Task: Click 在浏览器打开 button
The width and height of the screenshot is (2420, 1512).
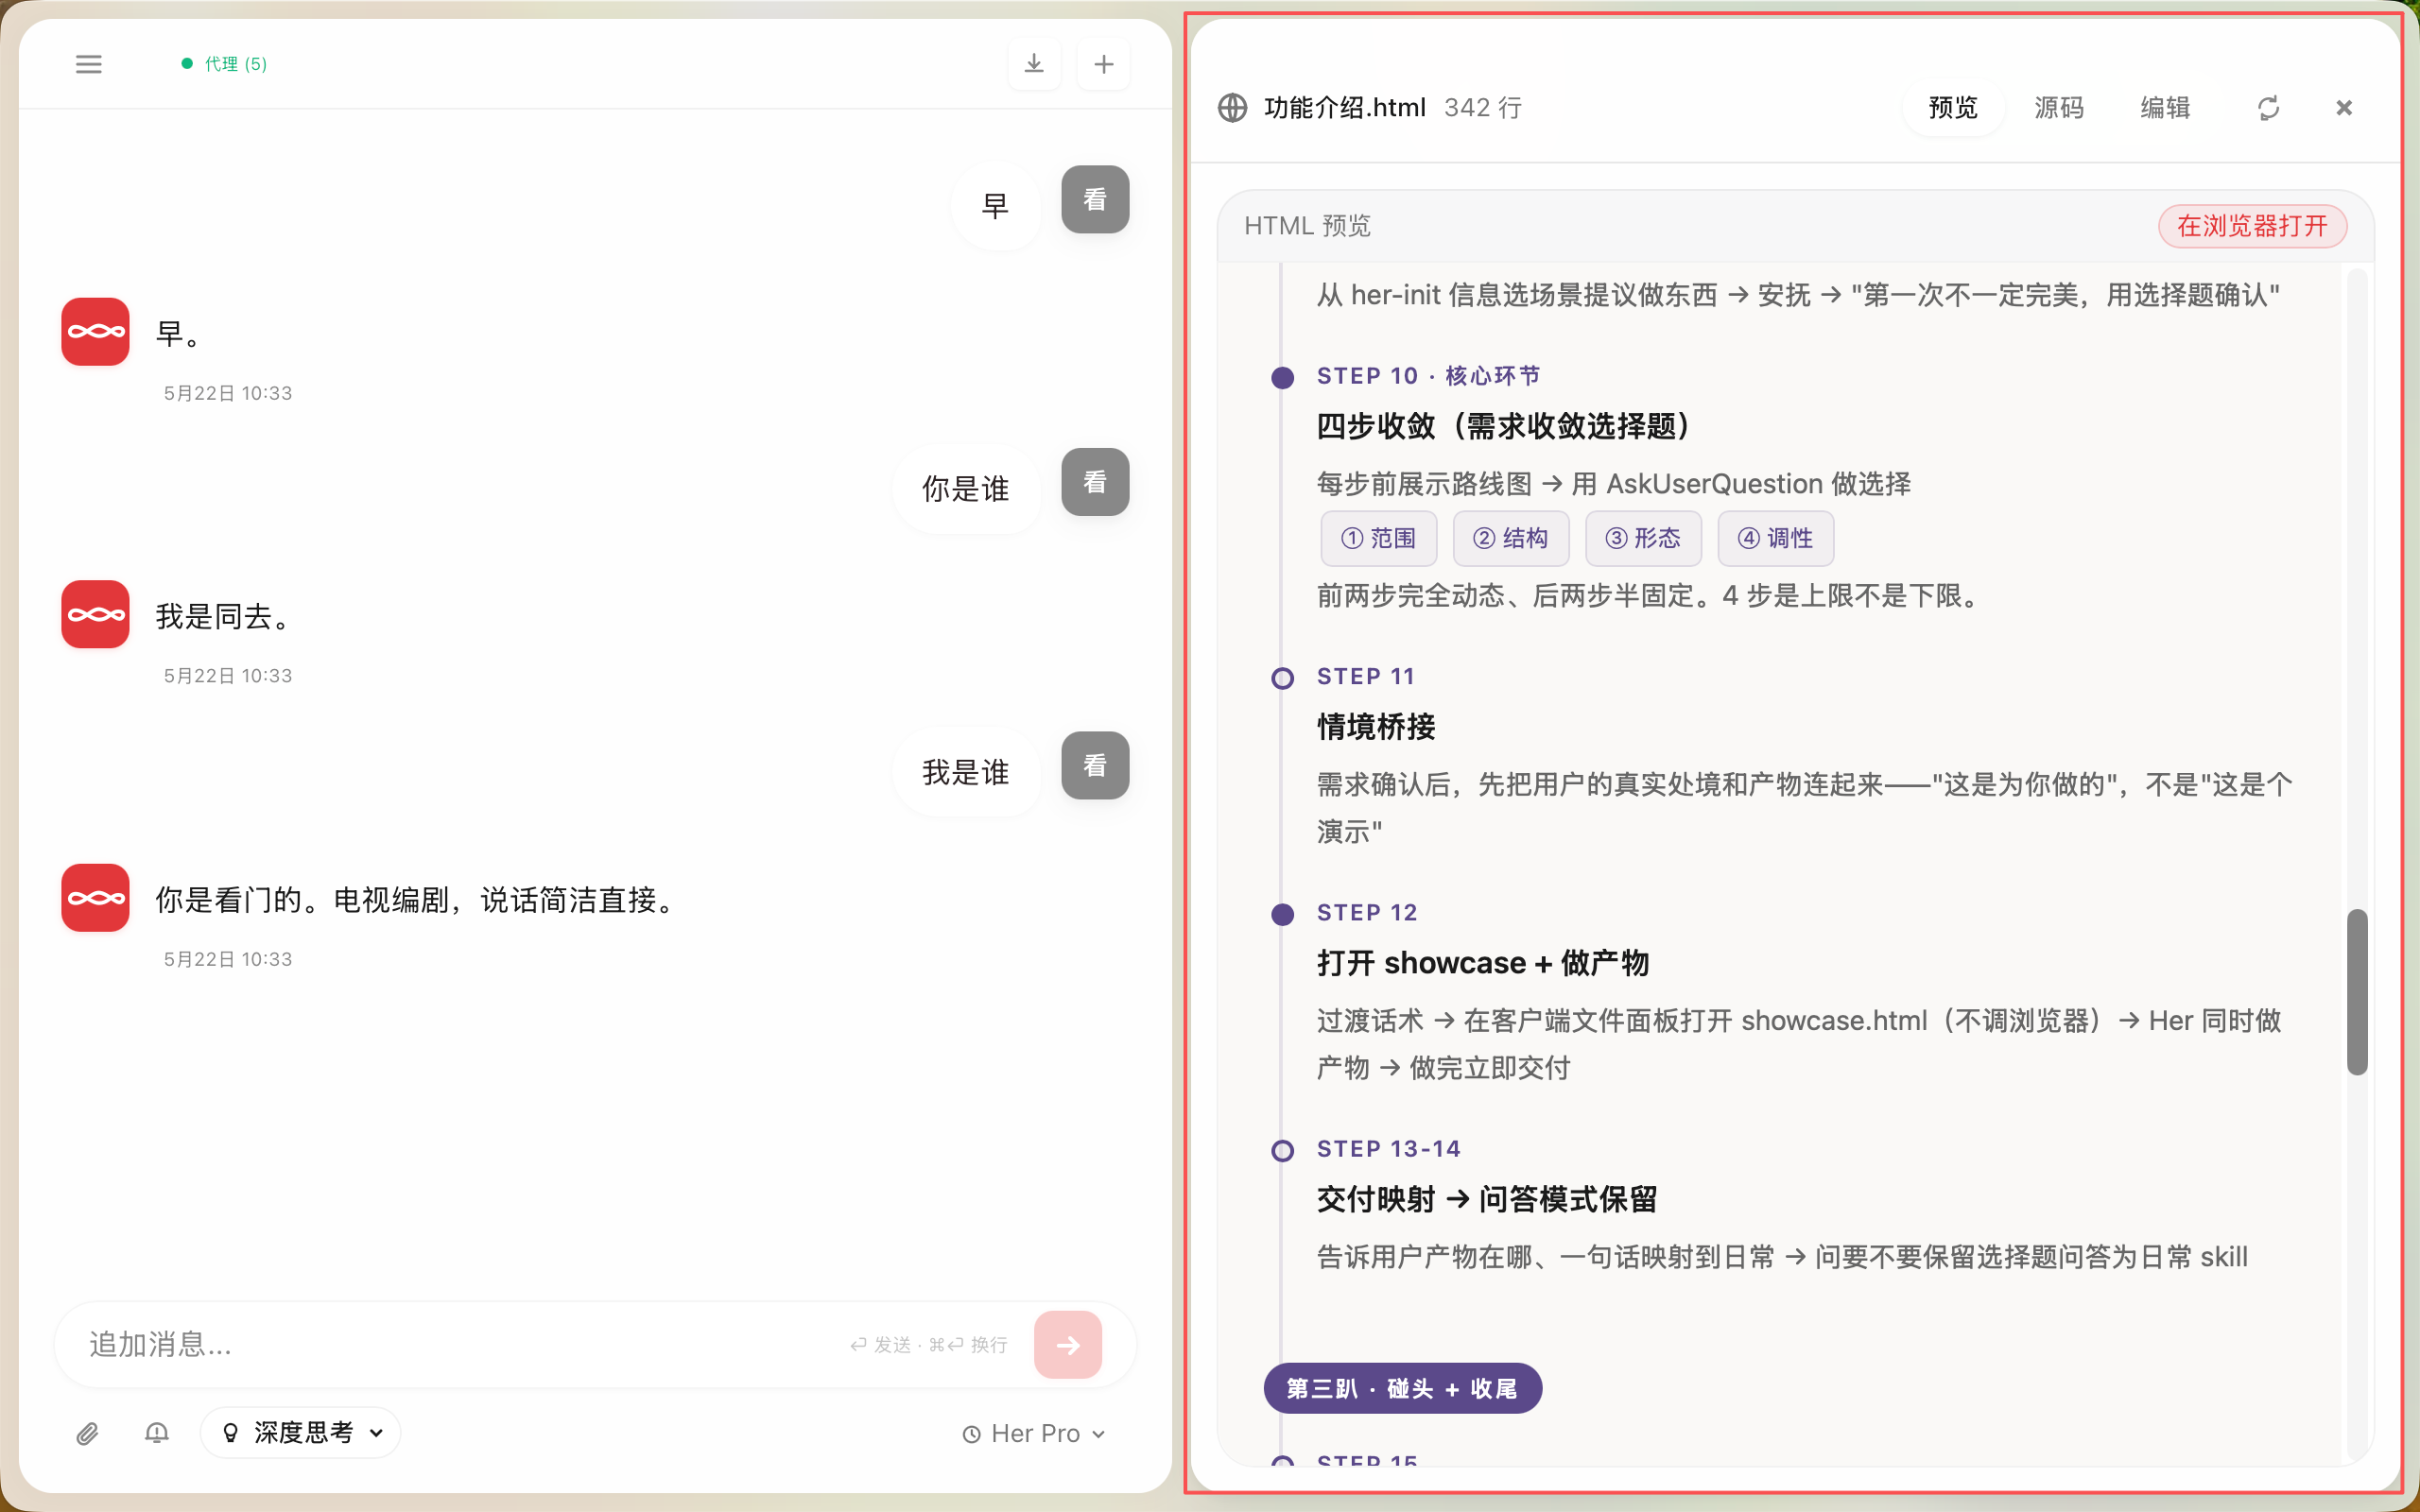Action: tap(2252, 226)
